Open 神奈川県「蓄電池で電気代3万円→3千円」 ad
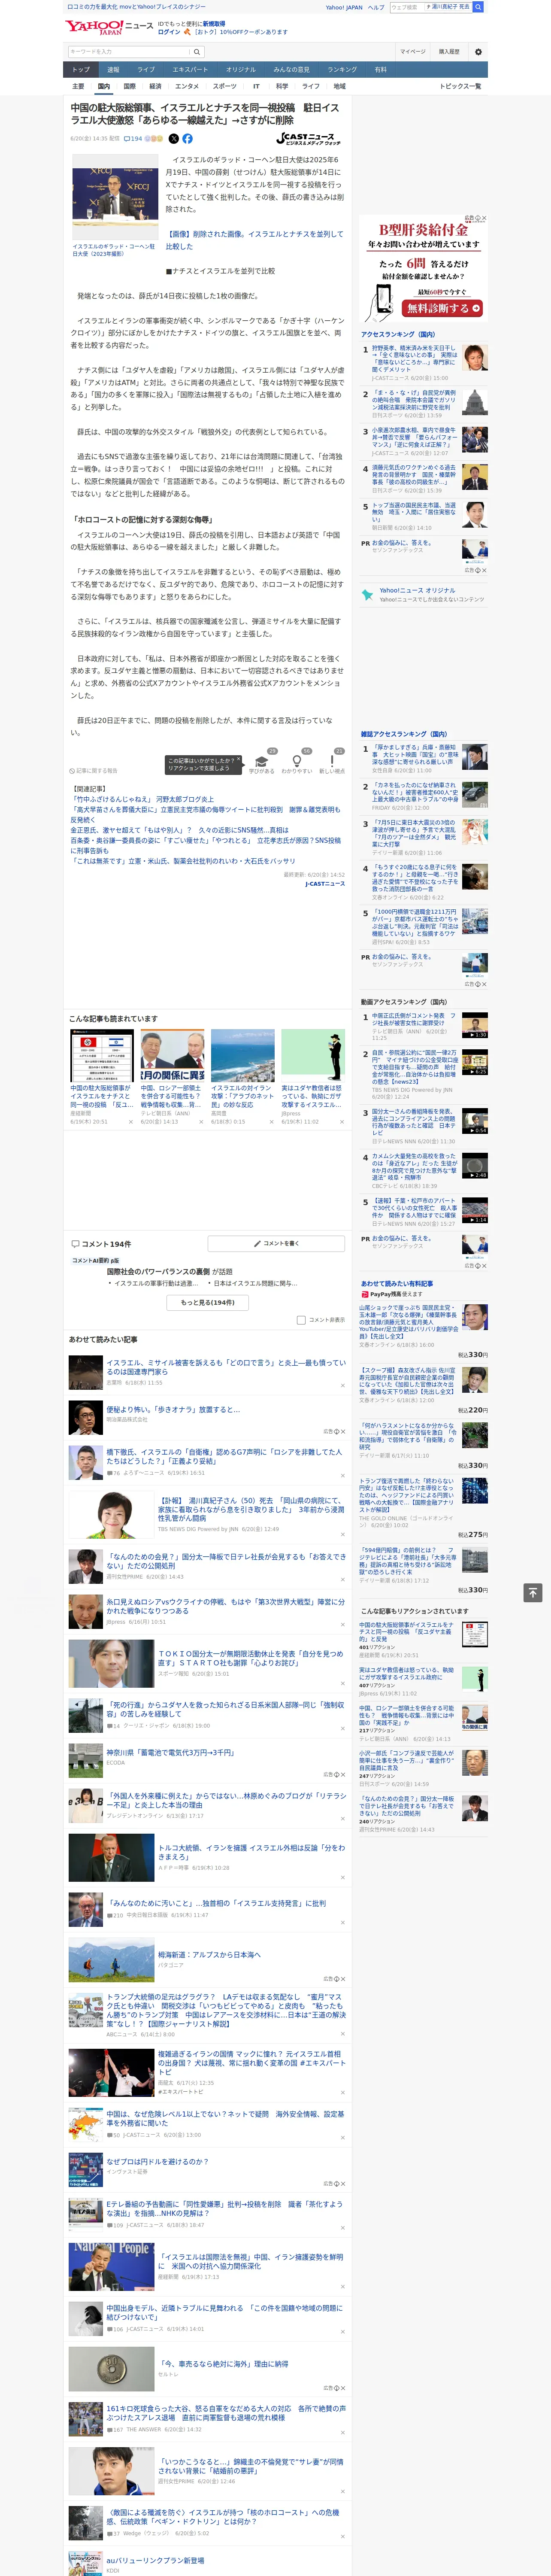 [x=170, y=1752]
